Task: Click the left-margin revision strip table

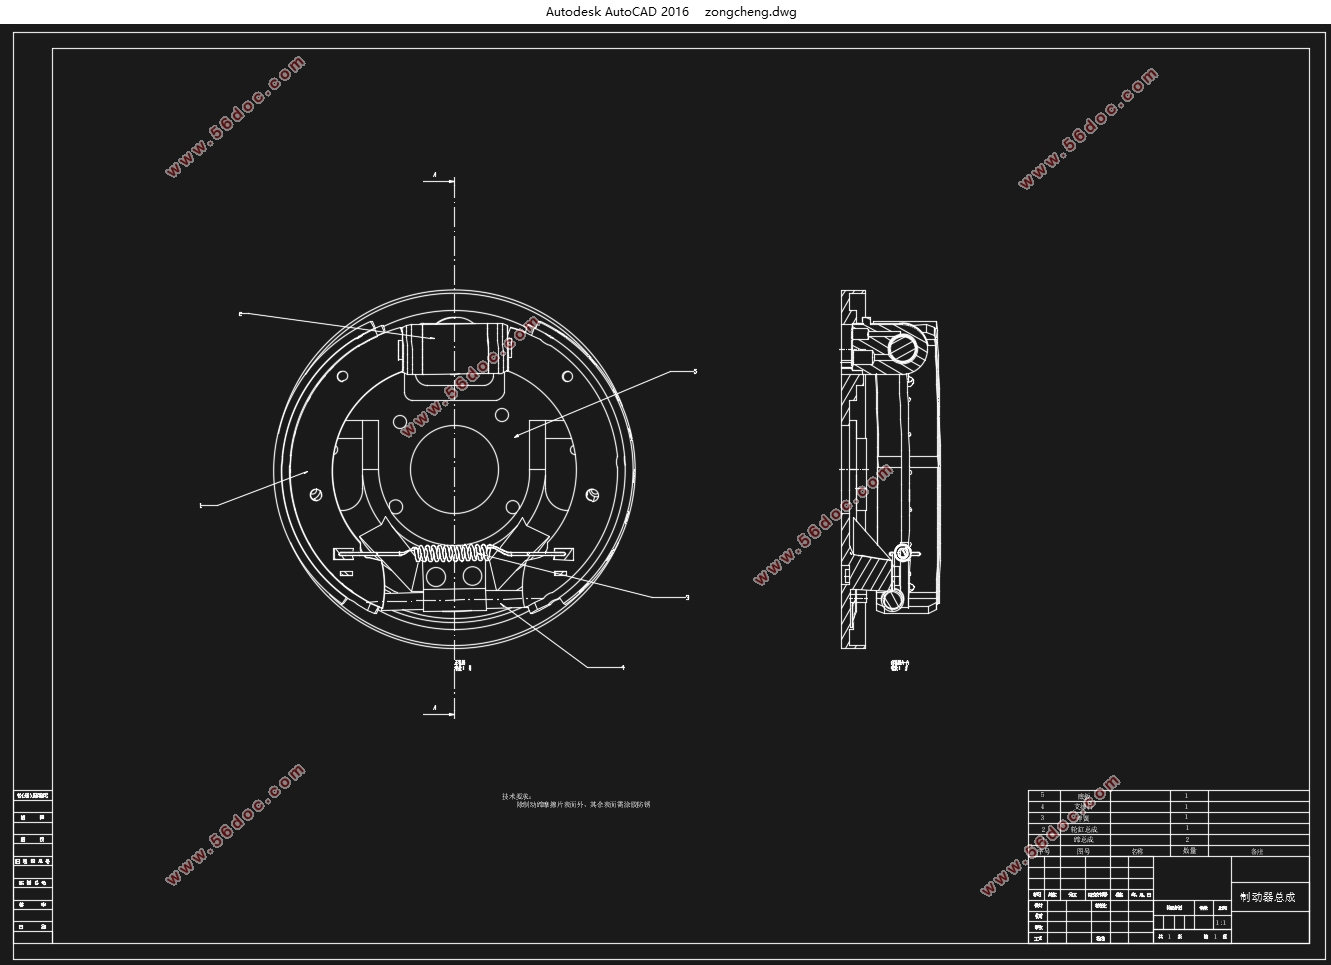Action: [33, 866]
